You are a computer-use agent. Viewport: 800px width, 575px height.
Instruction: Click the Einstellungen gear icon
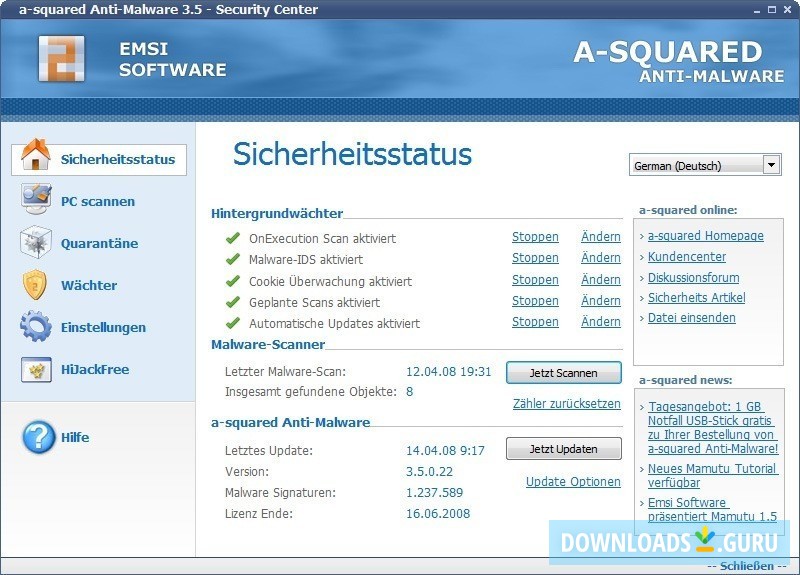pos(36,327)
